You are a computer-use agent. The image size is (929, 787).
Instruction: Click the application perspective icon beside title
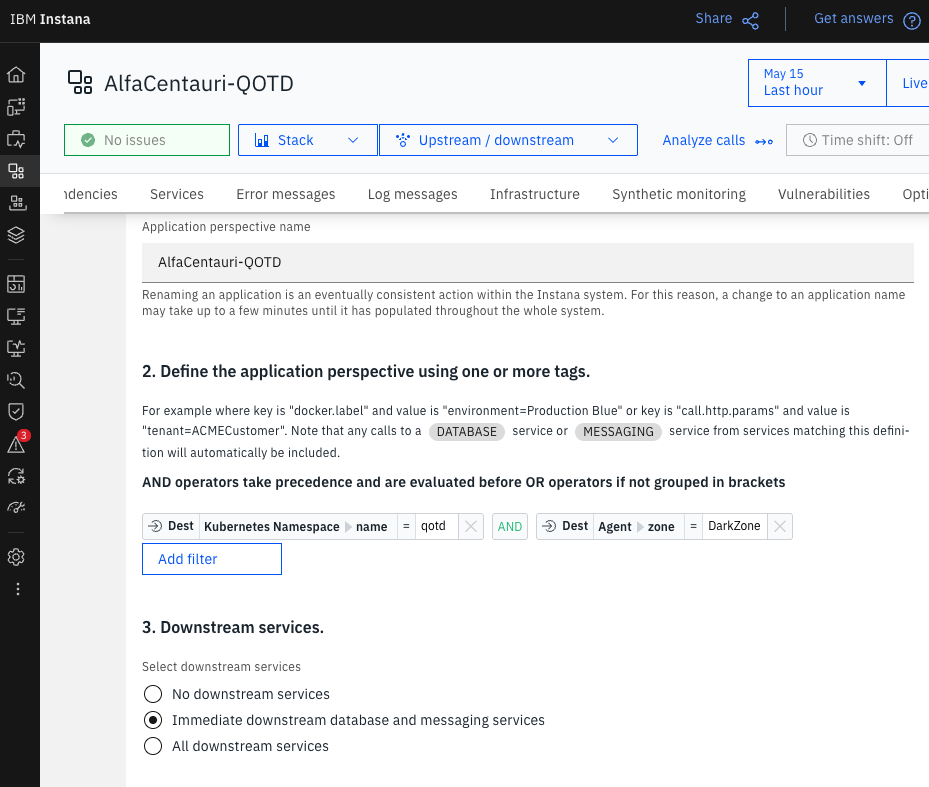(x=80, y=82)
